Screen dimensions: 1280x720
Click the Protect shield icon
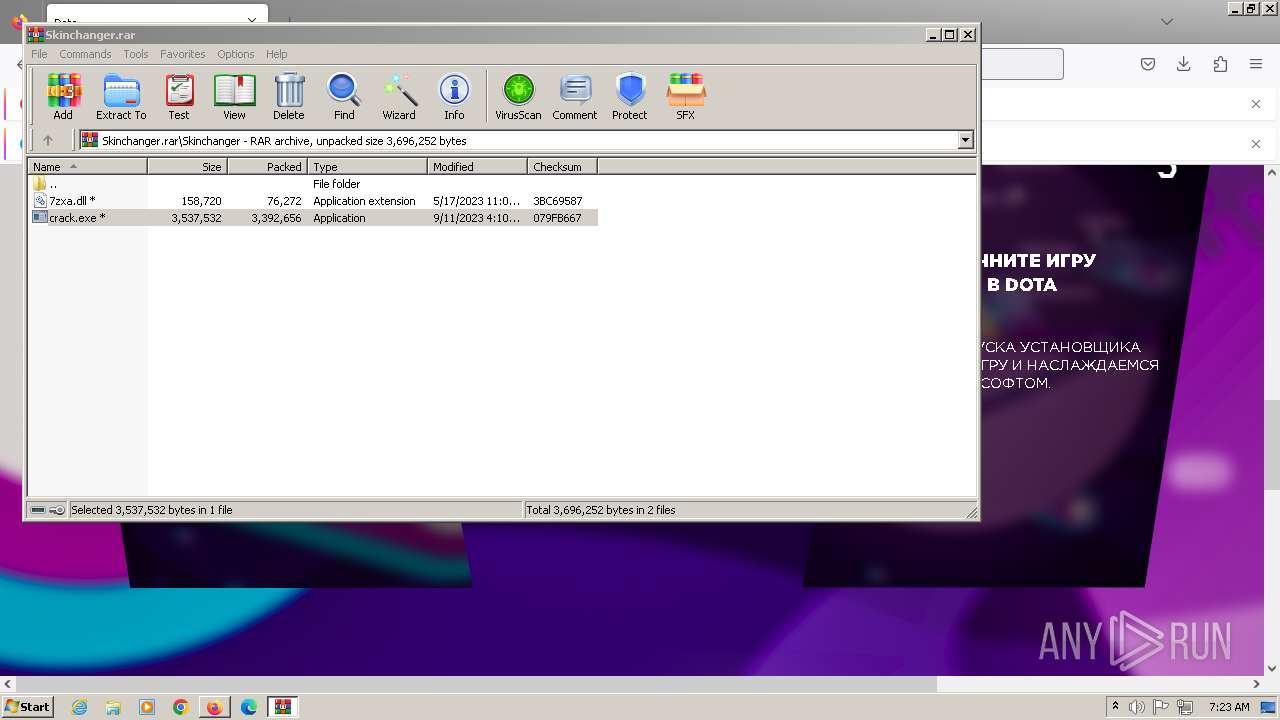point(630,97)
